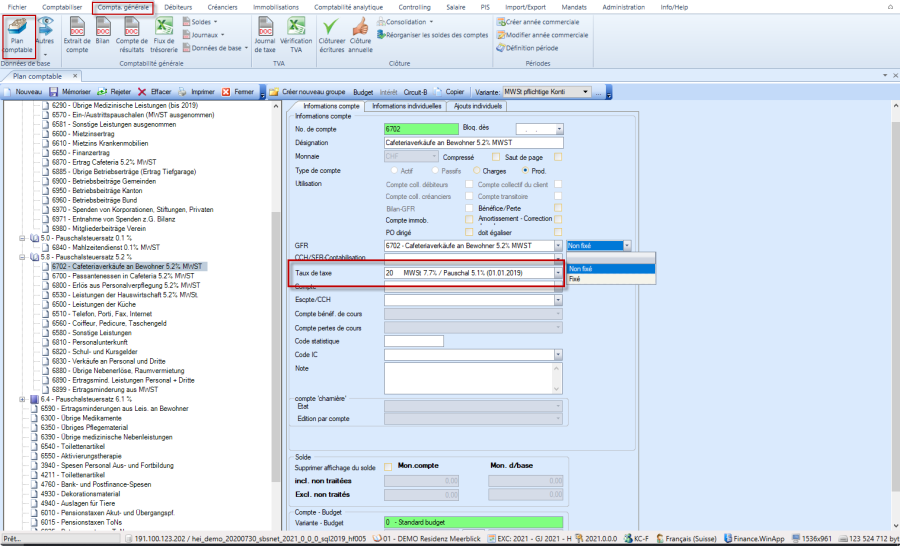The height and width of the screenshot is (546, 900).
Task: Open the Créanciers menu
Action: pos(223,7)
